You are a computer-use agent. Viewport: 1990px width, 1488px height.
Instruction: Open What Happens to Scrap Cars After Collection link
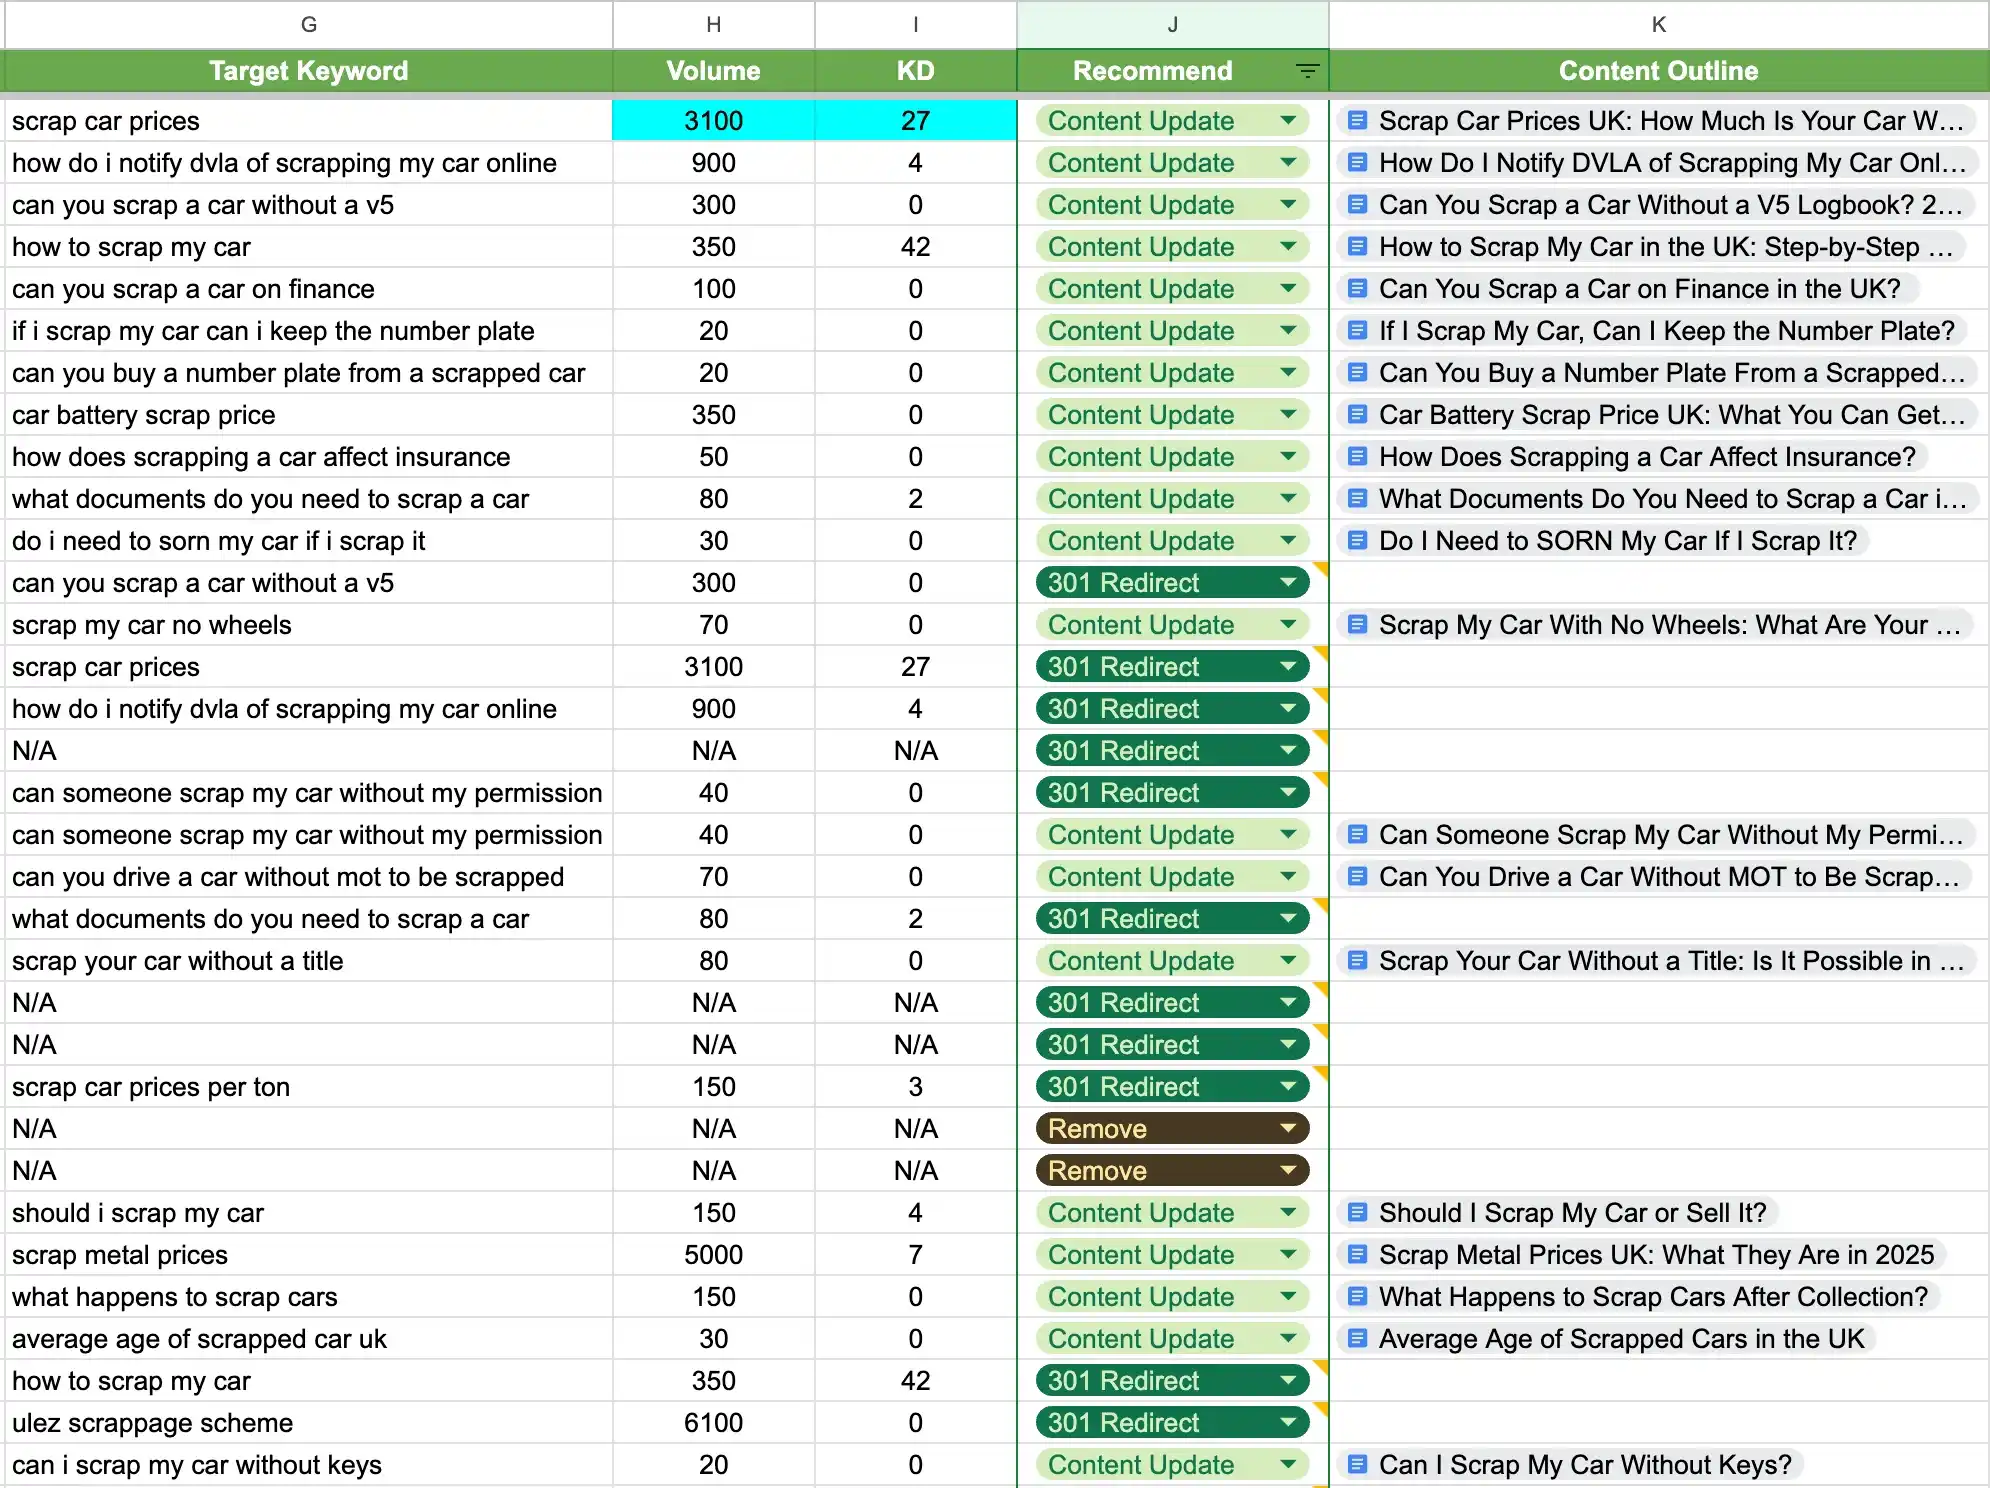point(1652,1297)
